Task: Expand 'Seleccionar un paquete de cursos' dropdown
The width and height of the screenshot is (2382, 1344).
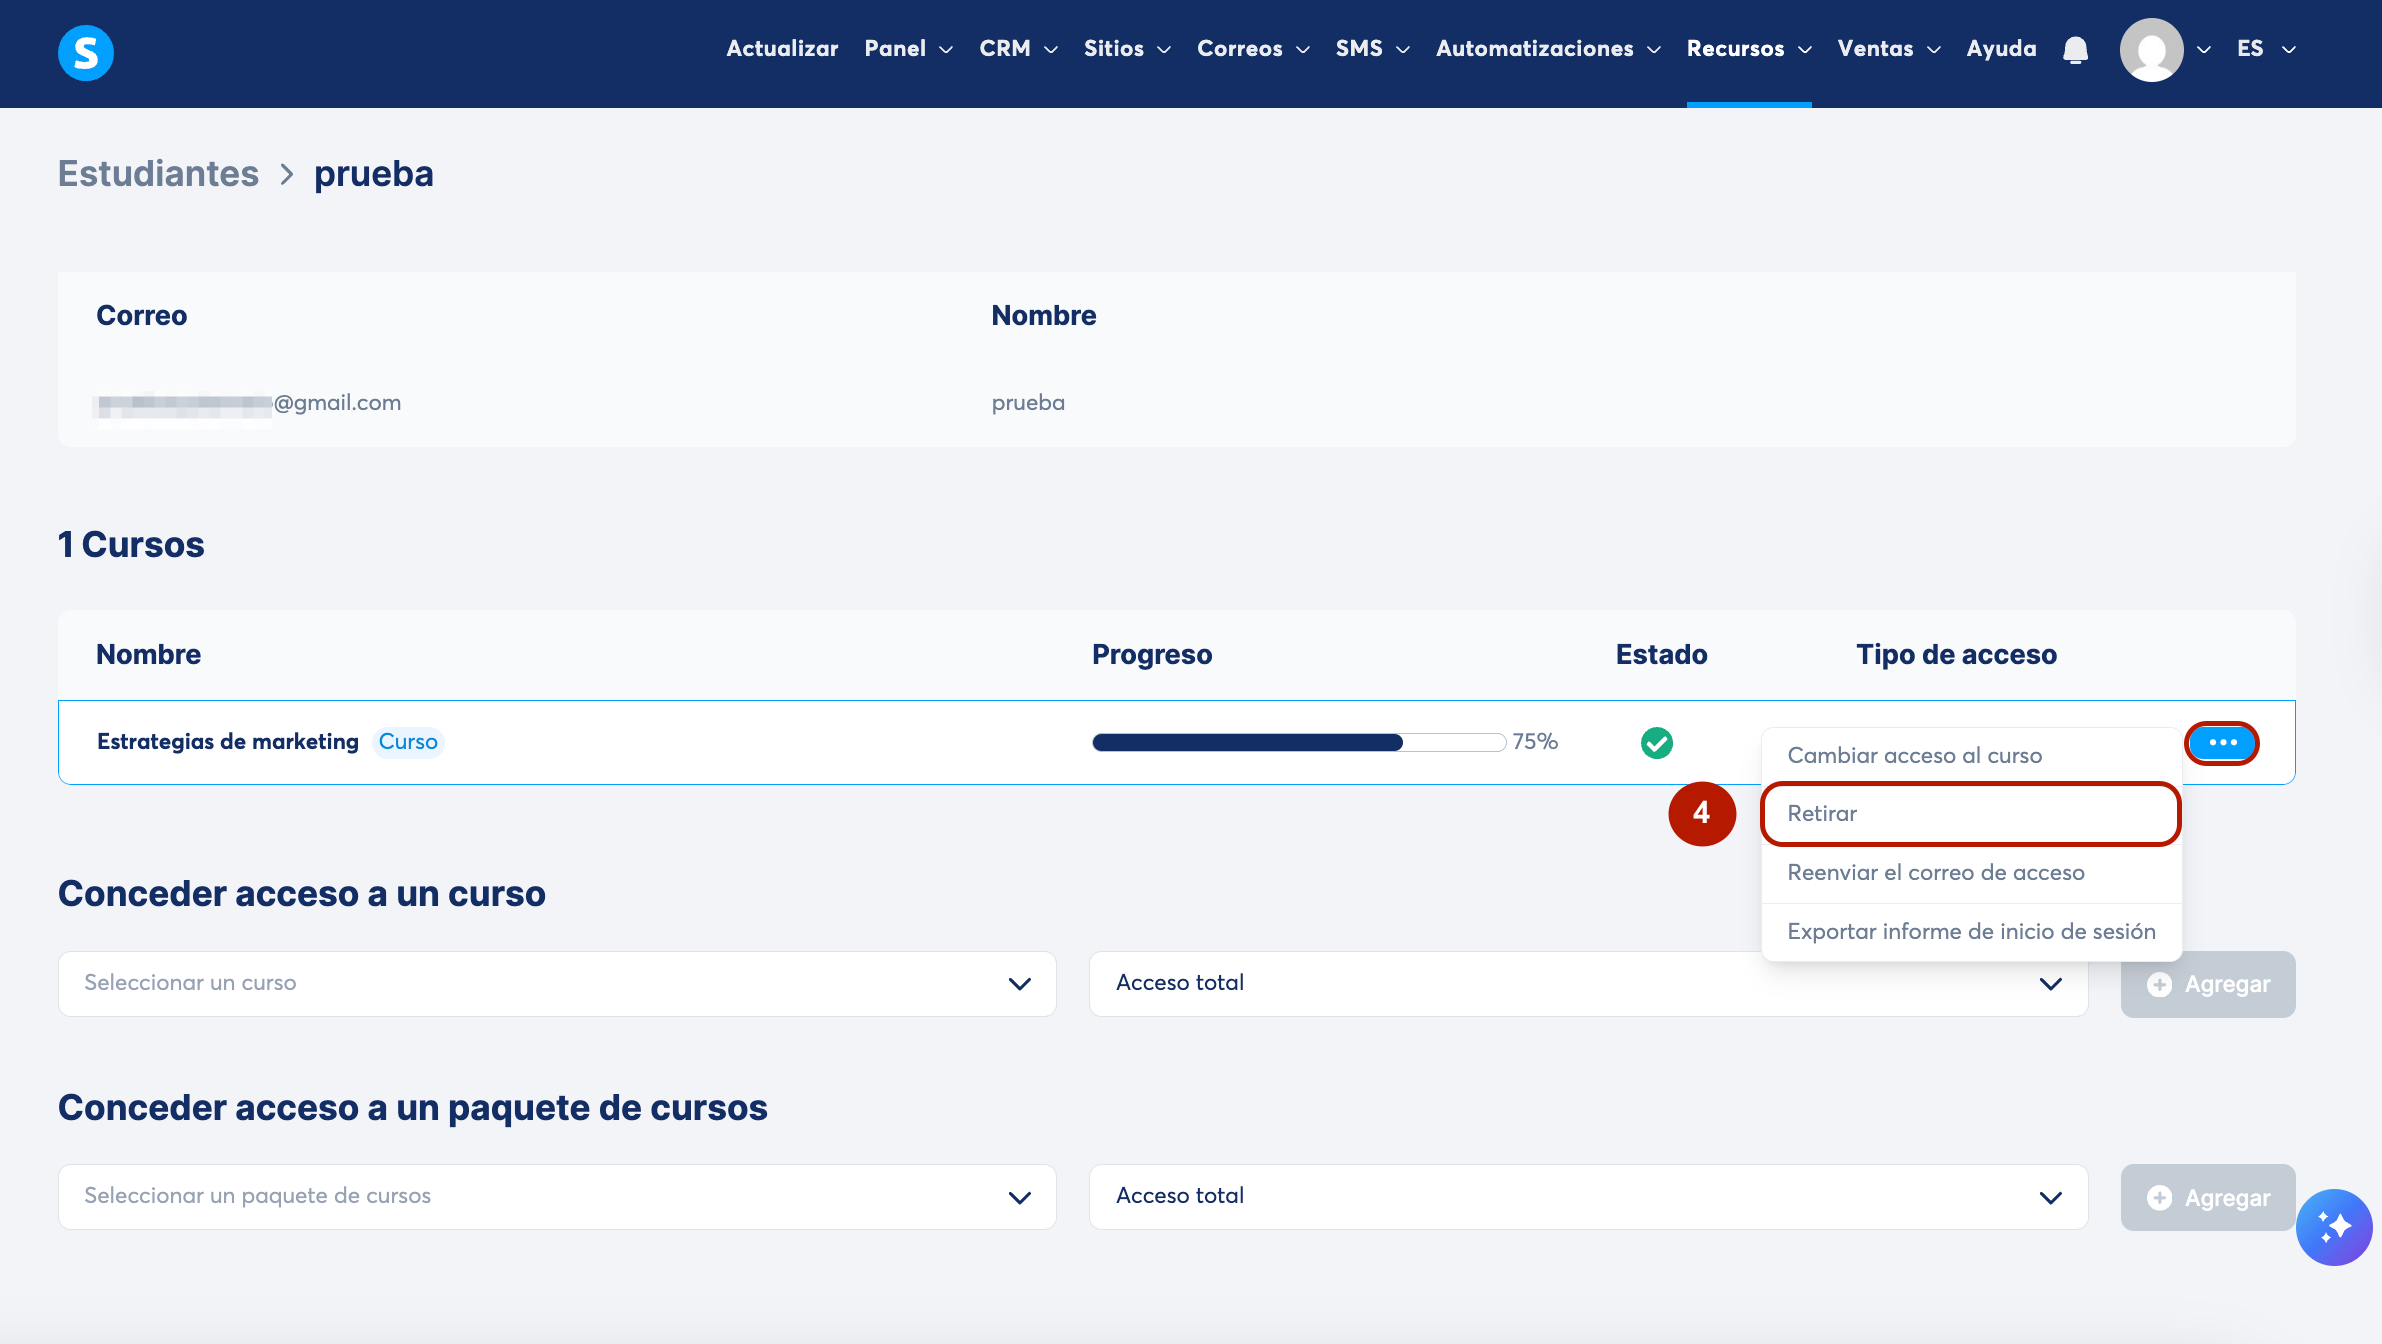Action: [x=557, y=1197]
